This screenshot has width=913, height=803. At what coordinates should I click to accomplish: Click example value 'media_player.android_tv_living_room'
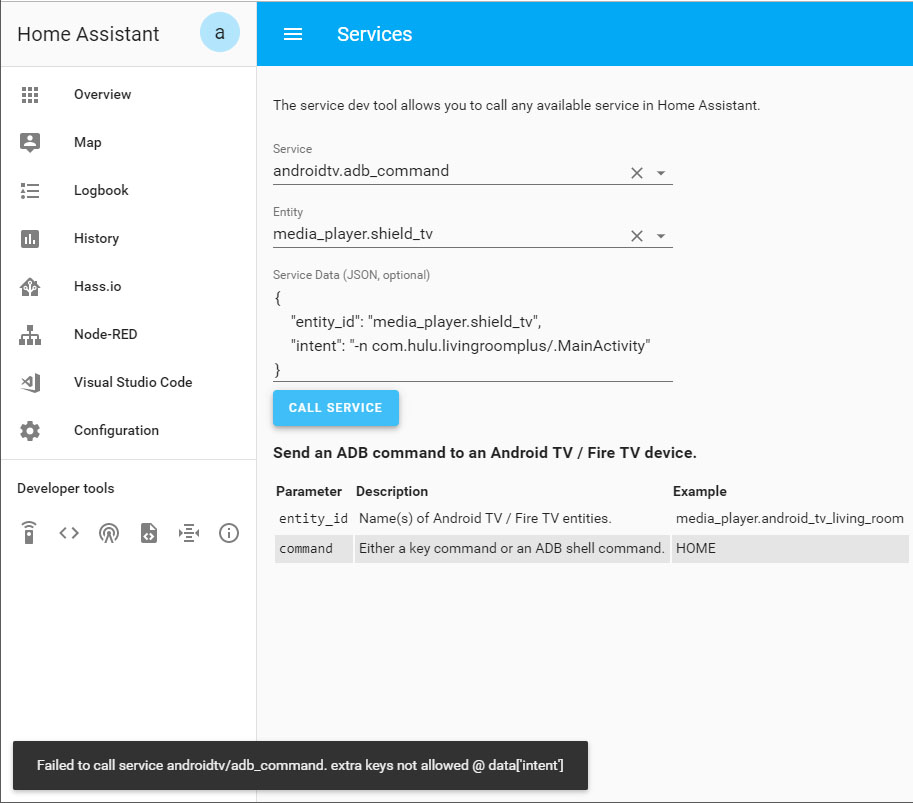(790, 518)
